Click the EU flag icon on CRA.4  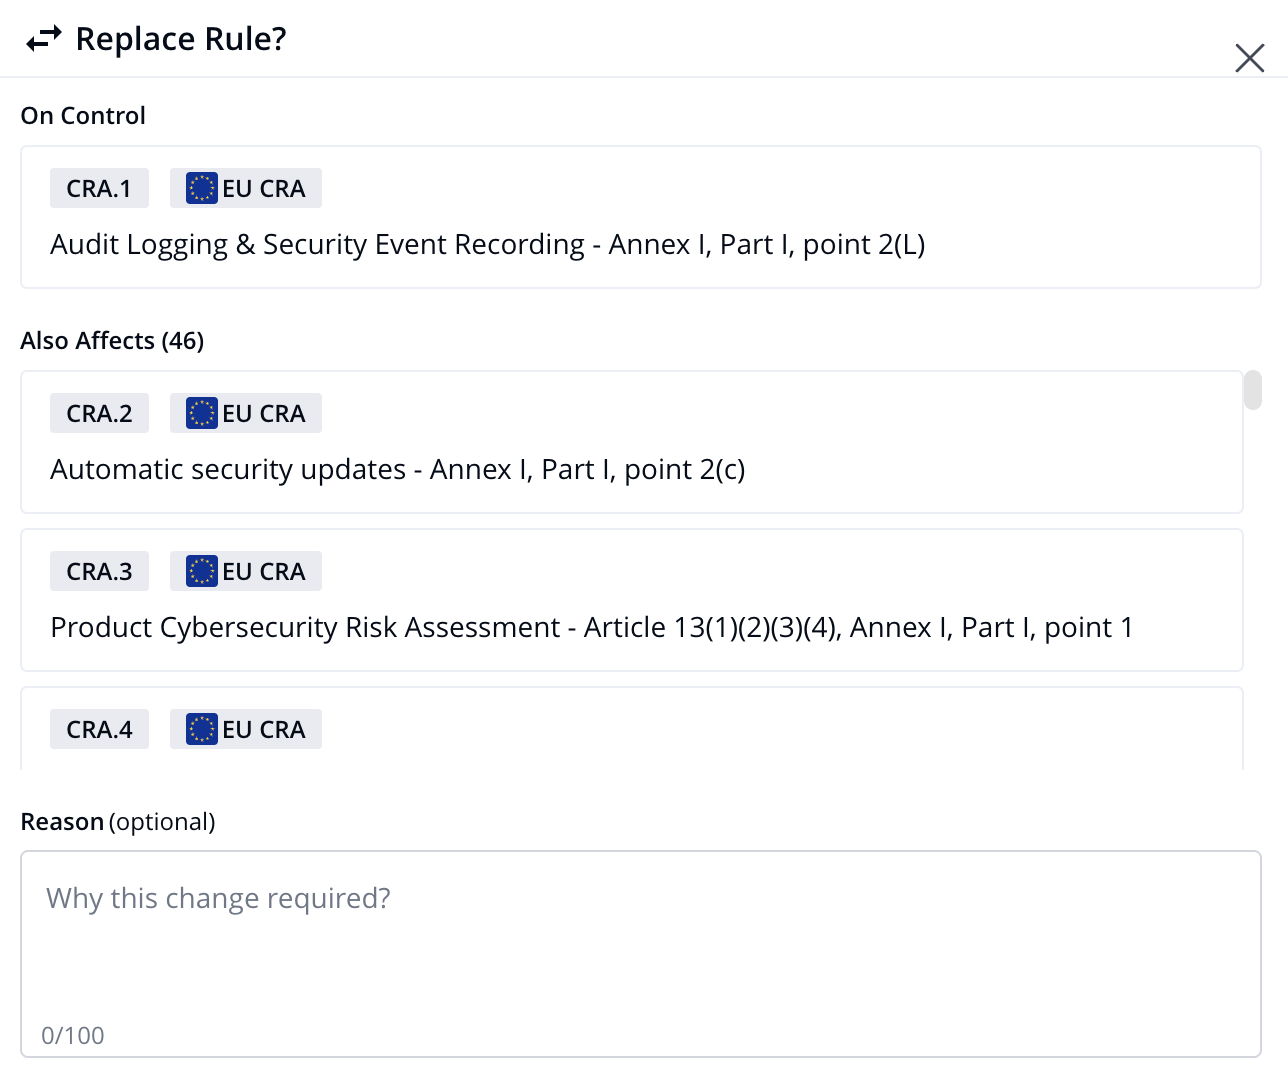(202, 729)
